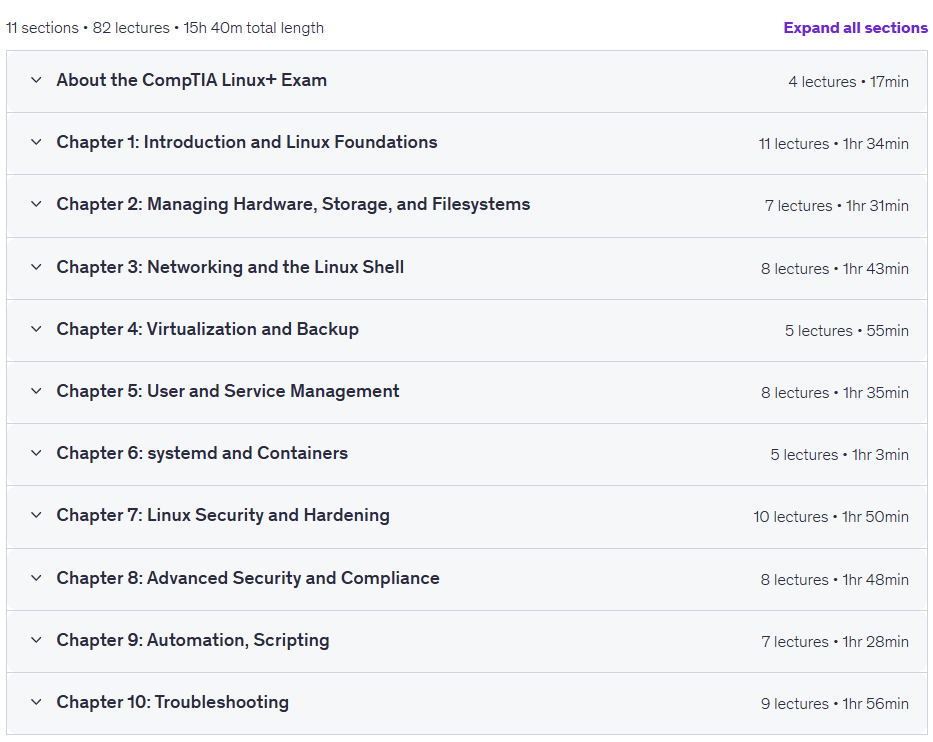Open Chapter 9 Automation chevron

click(36, 640)
